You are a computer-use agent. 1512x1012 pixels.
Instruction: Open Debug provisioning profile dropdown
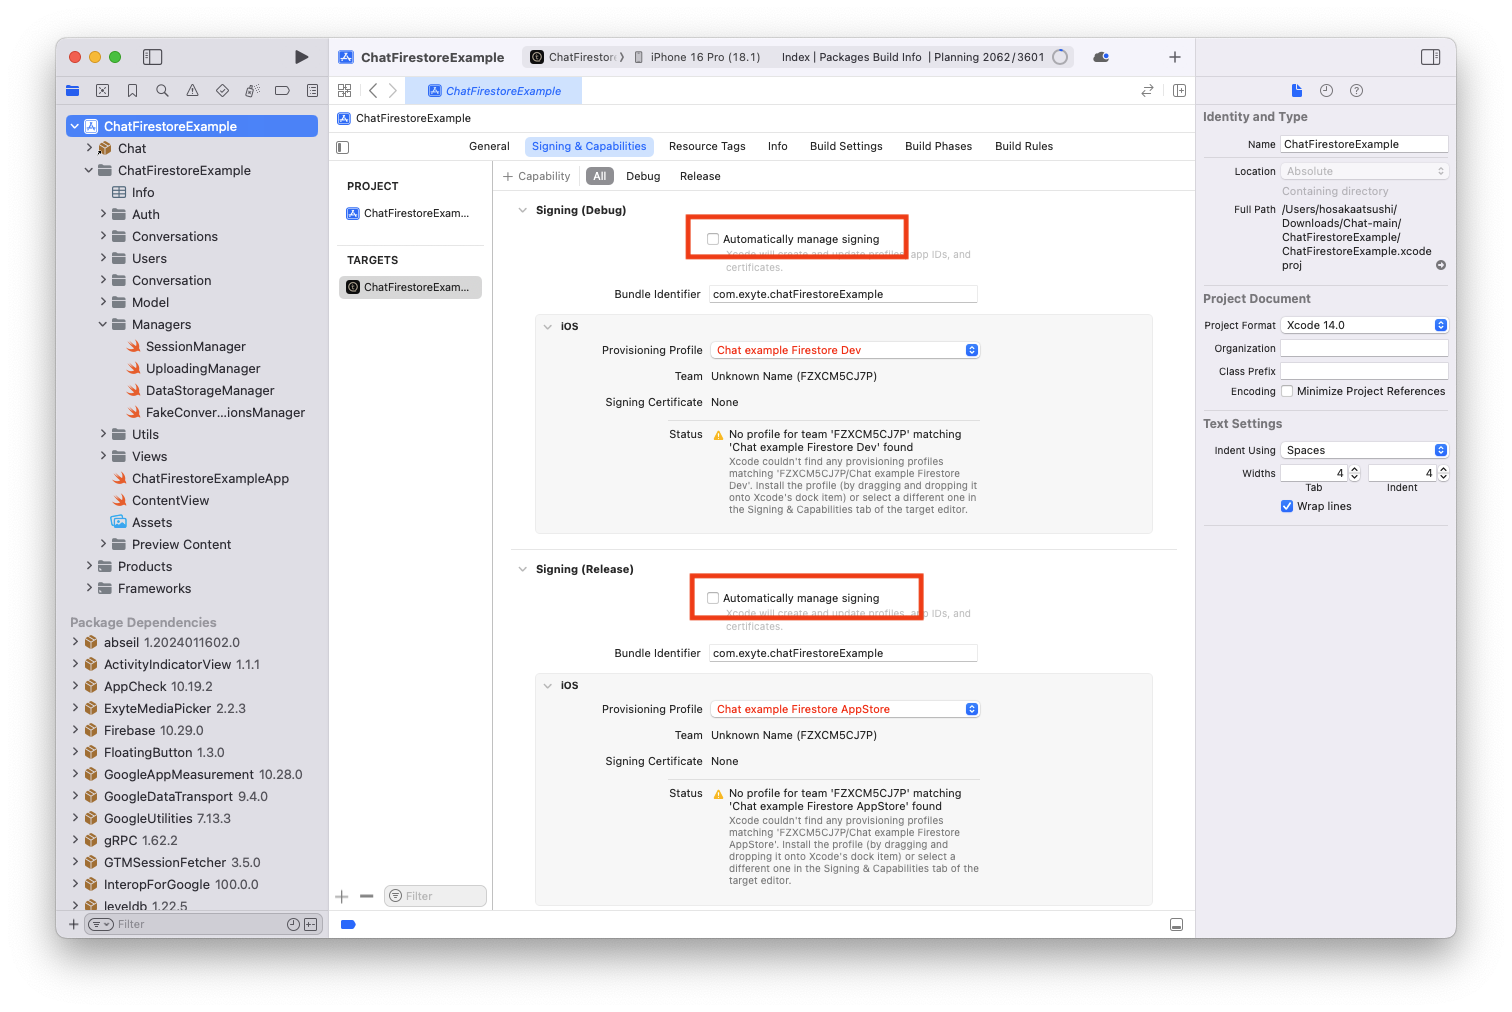pos(845,350)
